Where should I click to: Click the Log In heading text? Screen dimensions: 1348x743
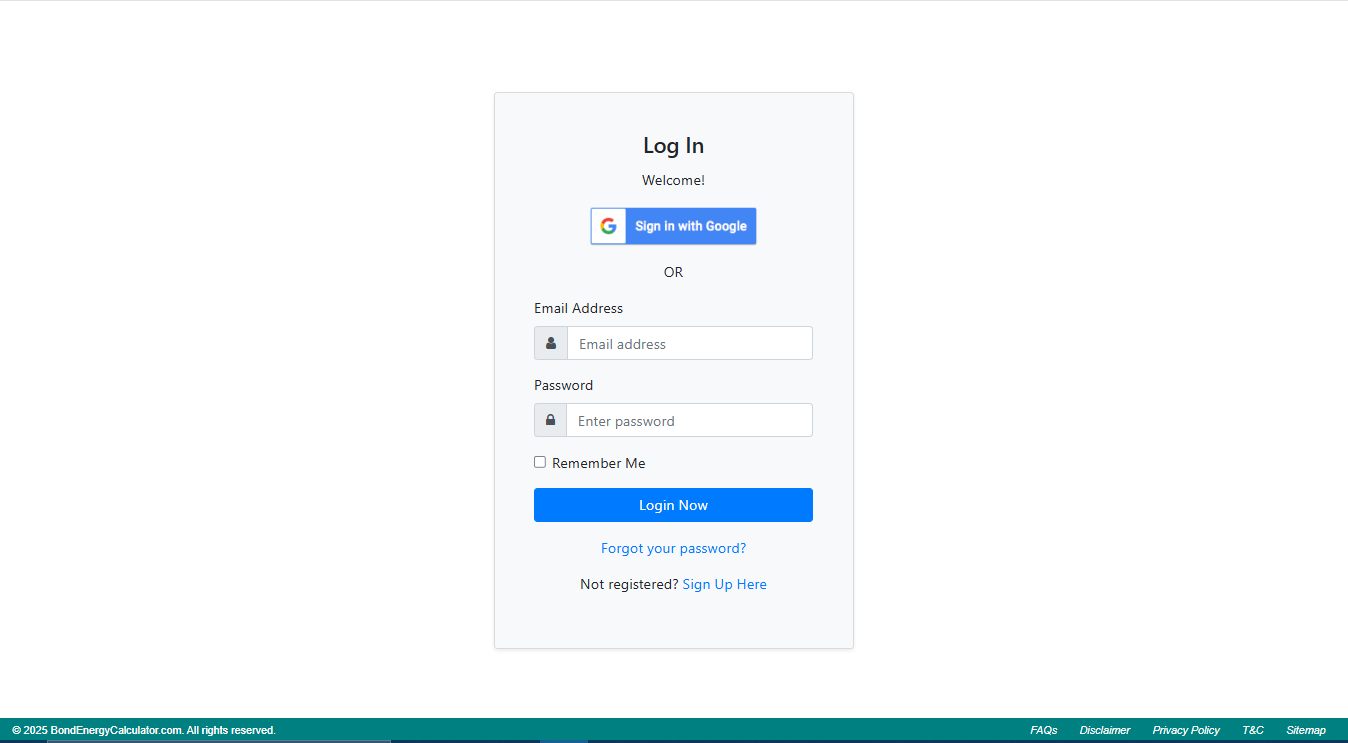point(673,146)
